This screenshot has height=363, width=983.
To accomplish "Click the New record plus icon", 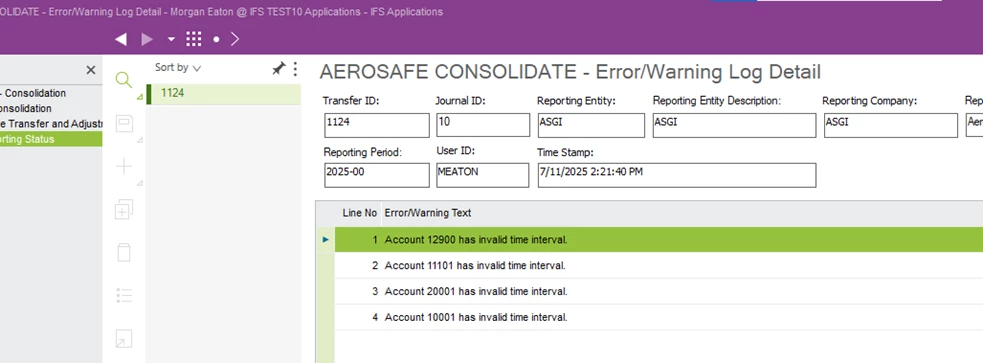I will coord(124,166).
